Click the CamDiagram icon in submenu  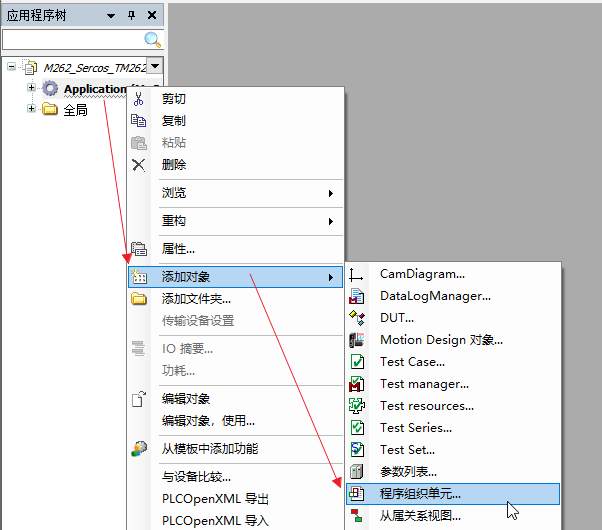[357, 275]
